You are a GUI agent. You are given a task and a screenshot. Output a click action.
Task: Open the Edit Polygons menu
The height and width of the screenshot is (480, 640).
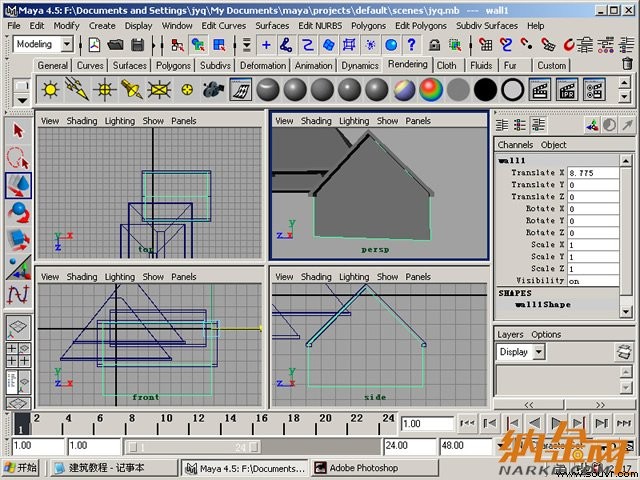(420, 26)
